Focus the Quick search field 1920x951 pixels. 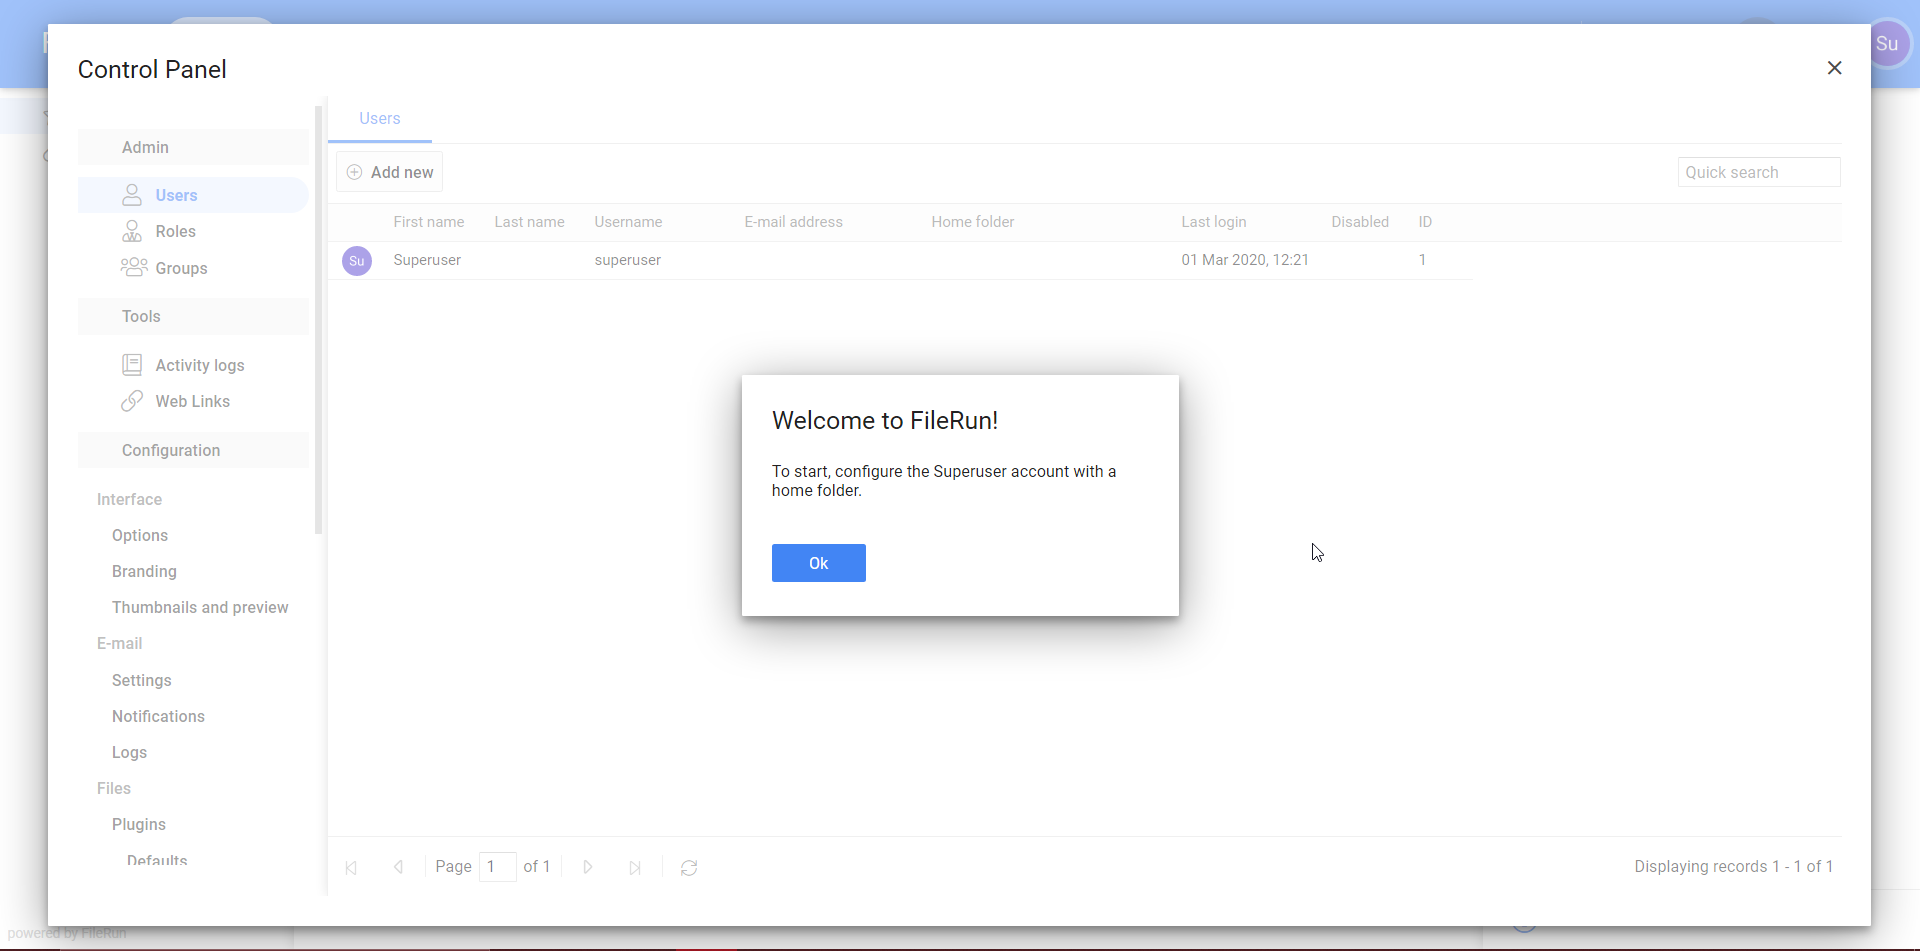tap(1759, 172)
